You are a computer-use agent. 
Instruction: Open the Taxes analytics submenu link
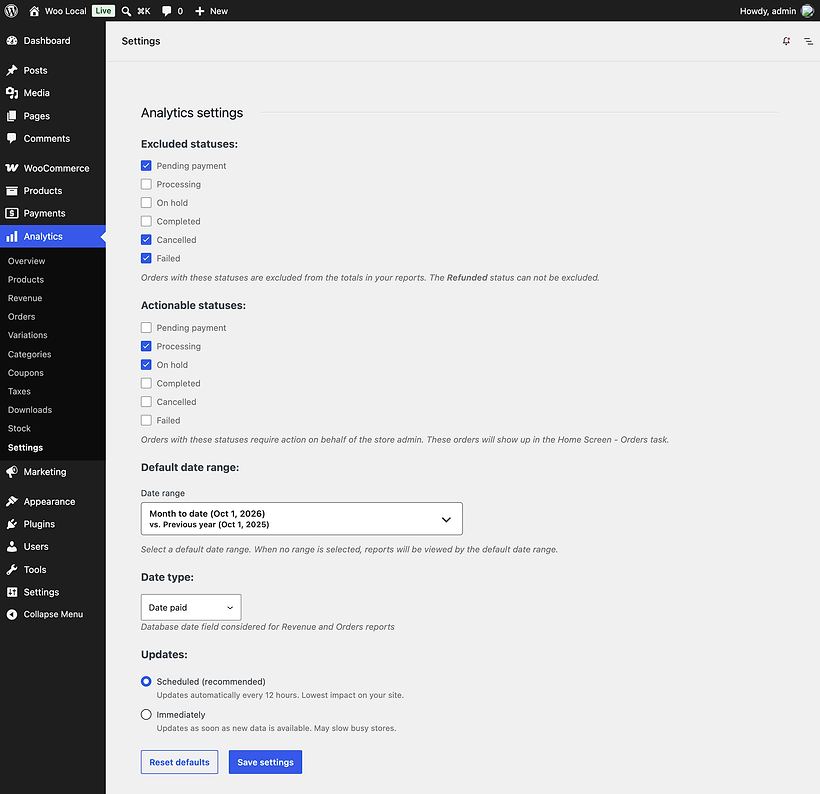pos(19,391)
